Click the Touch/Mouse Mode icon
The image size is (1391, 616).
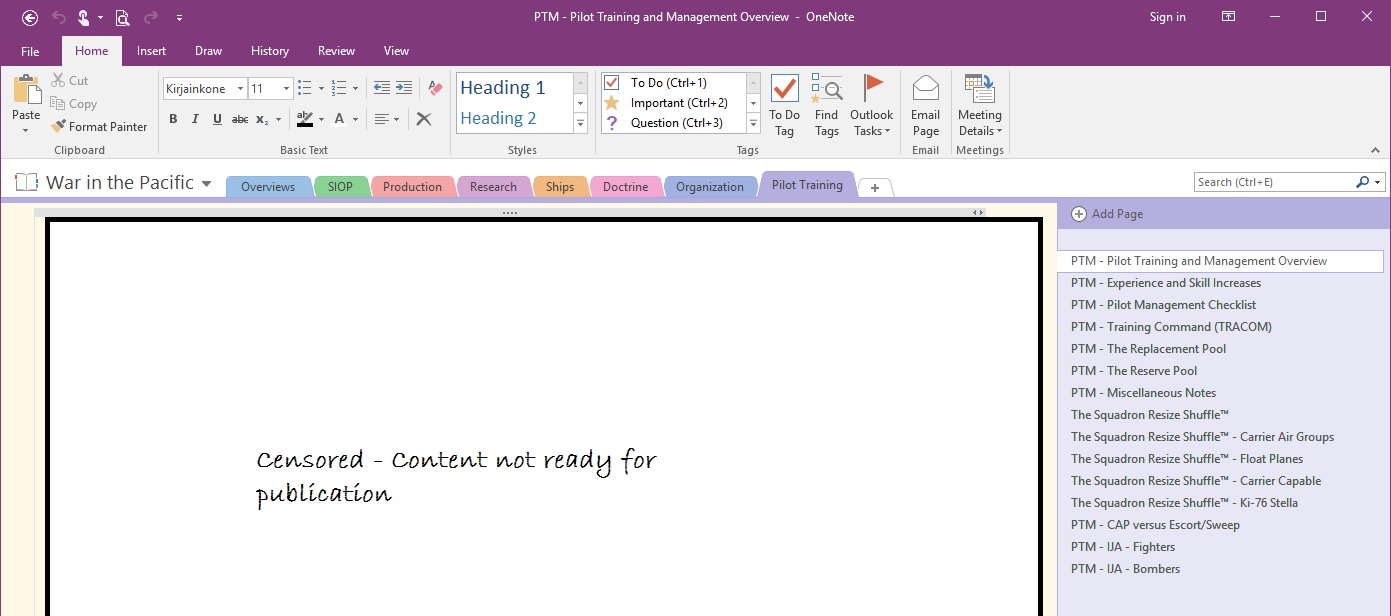(85, 17)
